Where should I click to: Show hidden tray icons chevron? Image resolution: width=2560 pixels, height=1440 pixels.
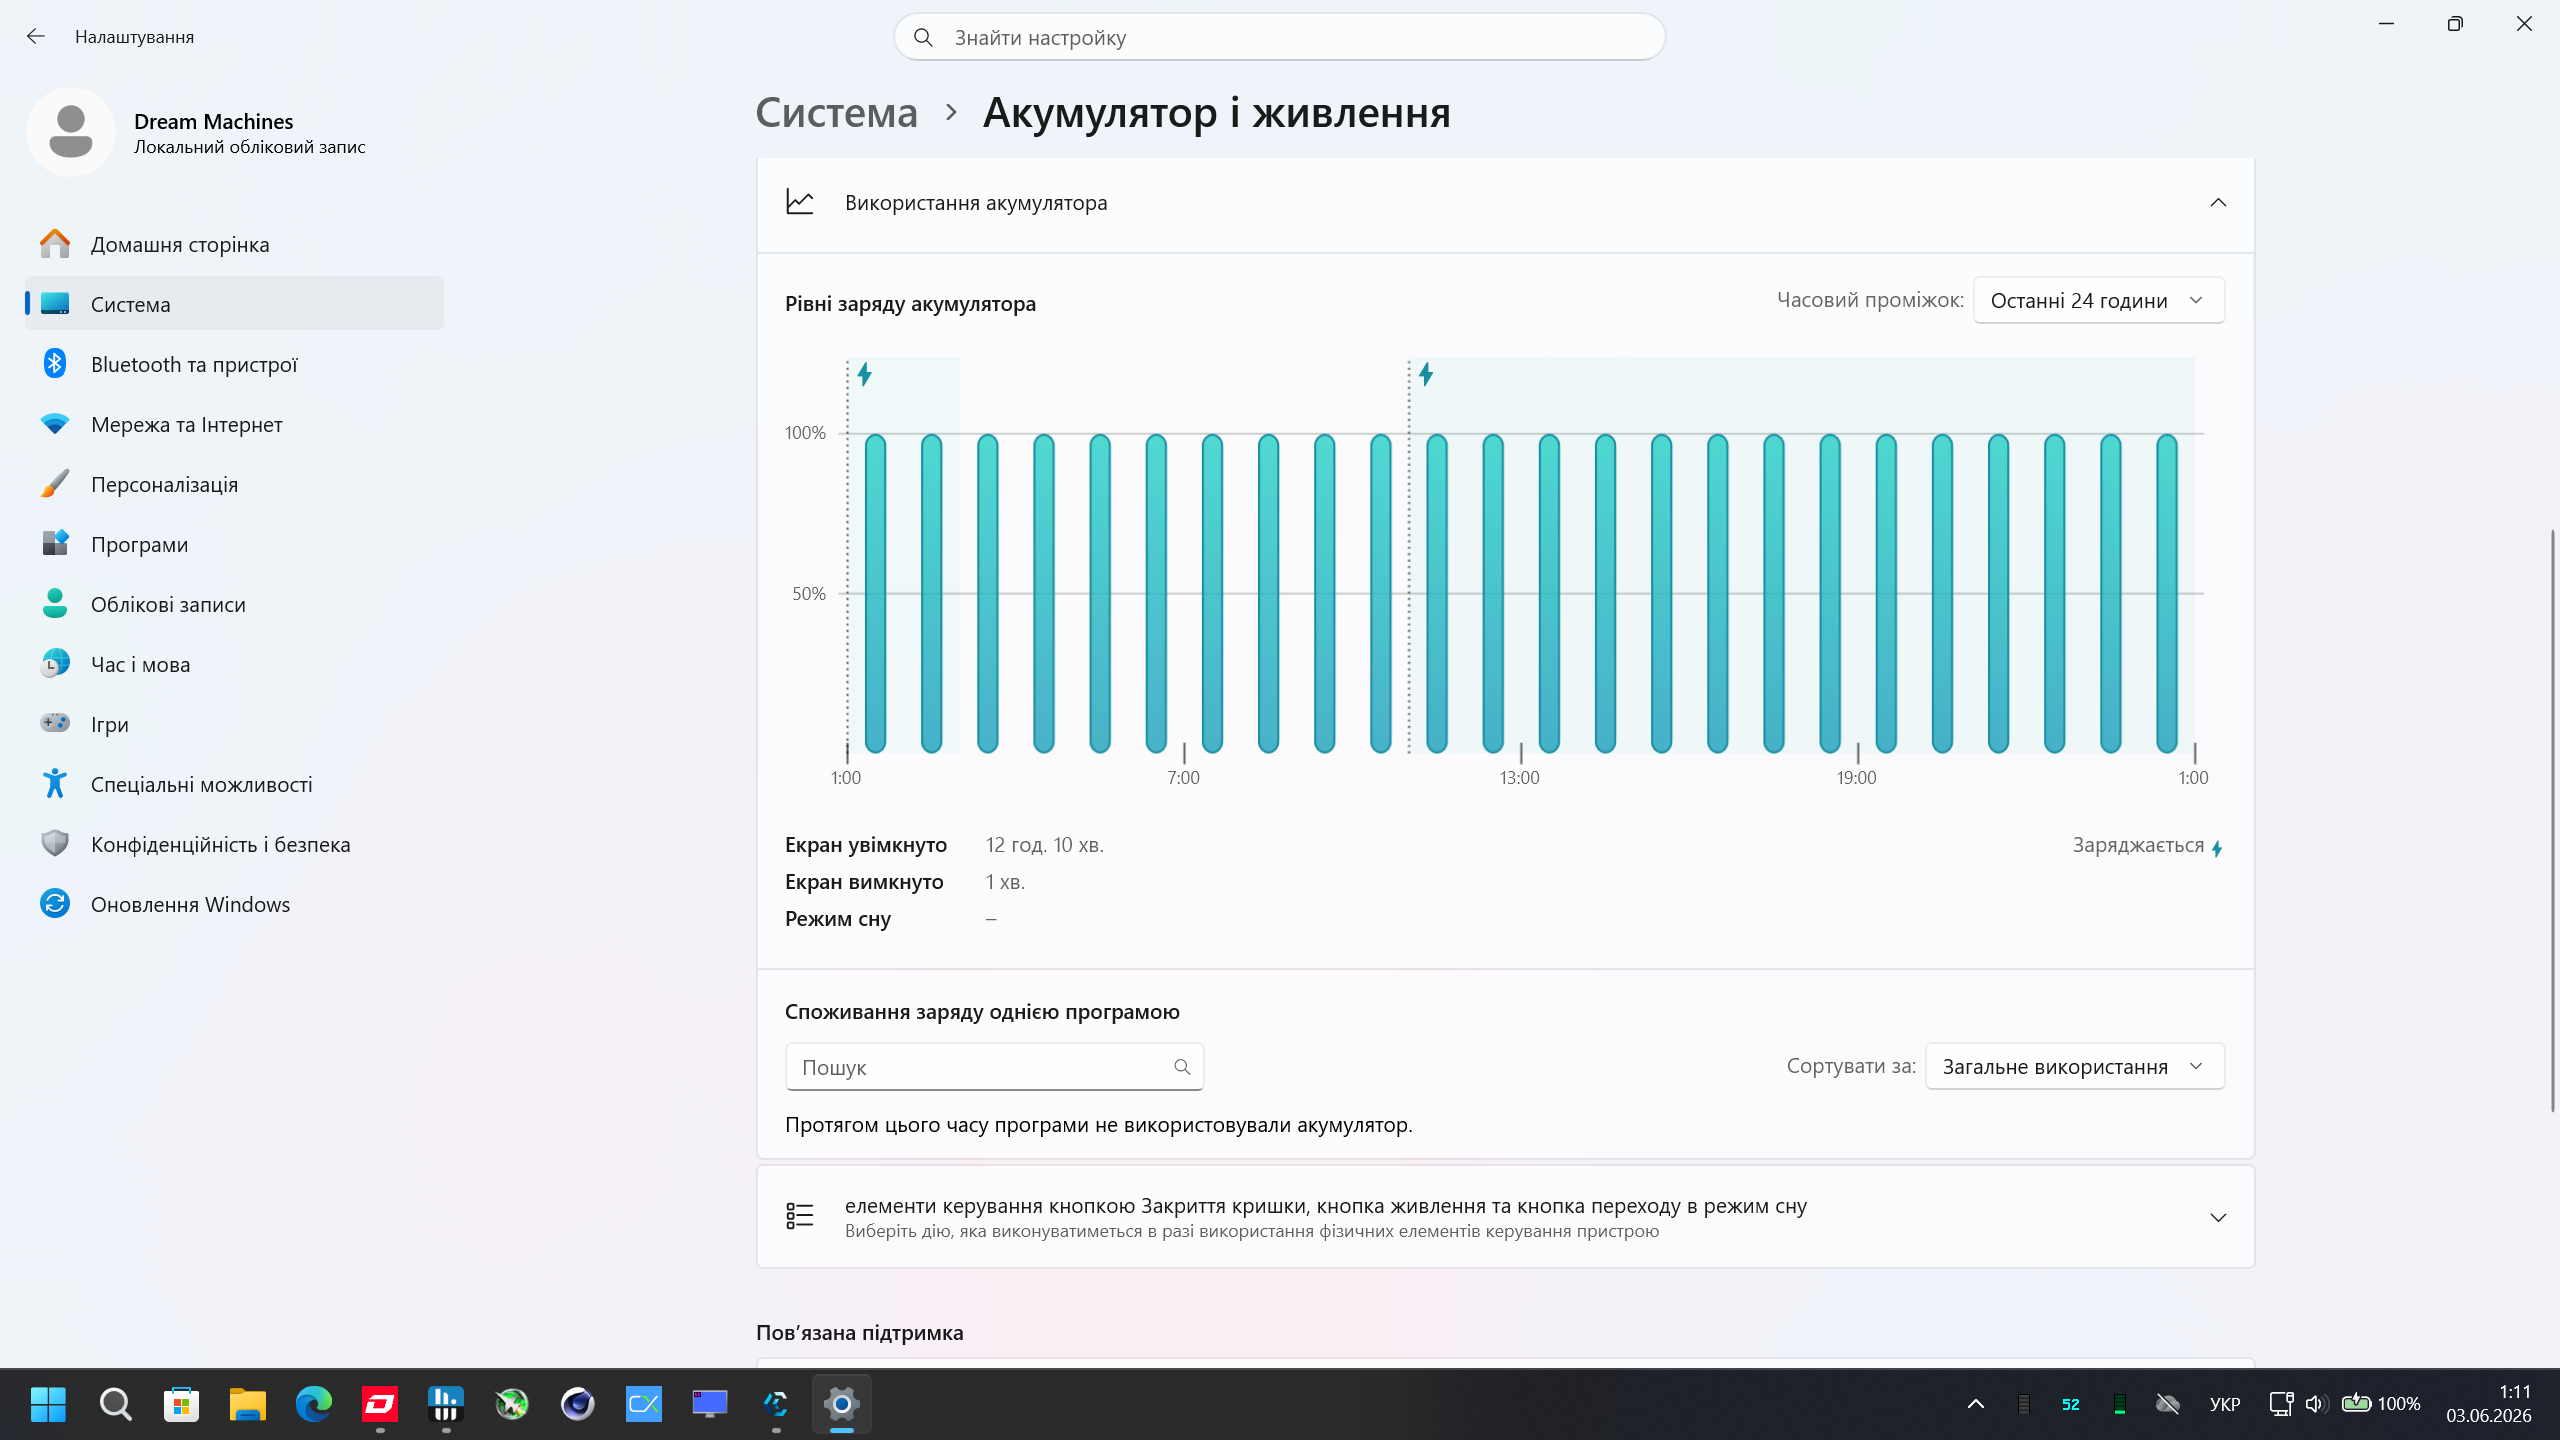tap(1975, 1404)
